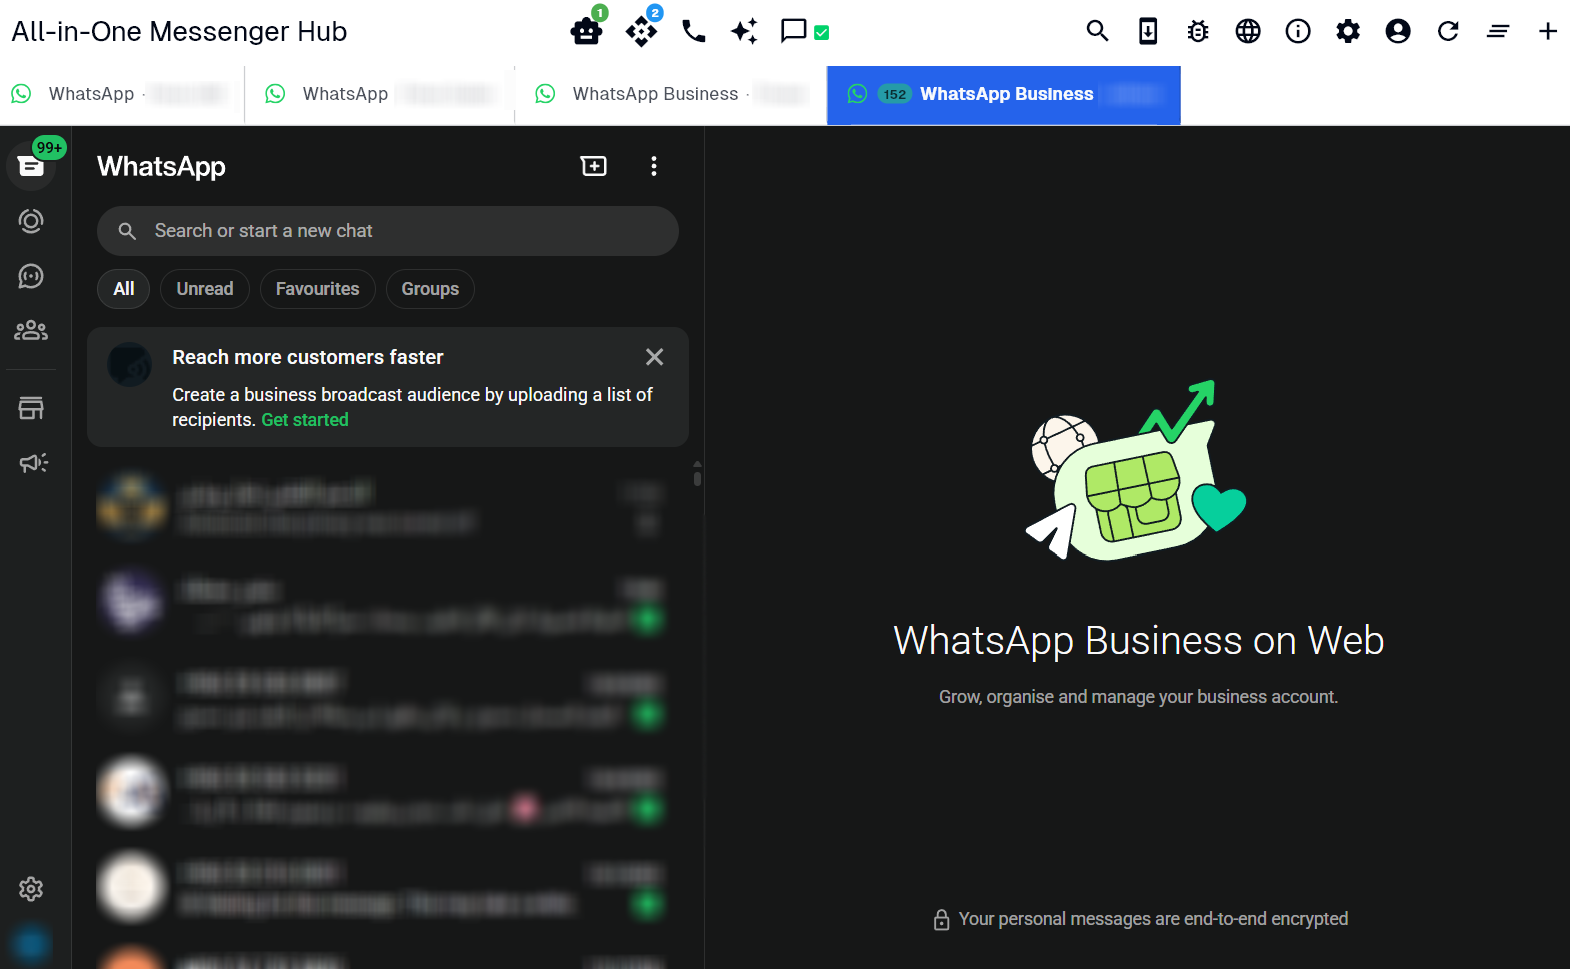
Task: Click the Search or start a new chat field
Action: 388,231
